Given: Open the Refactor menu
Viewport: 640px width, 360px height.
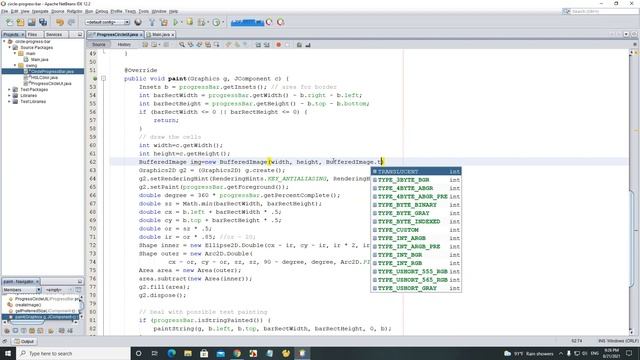Looking at the screenshot, I should point(74,11).
